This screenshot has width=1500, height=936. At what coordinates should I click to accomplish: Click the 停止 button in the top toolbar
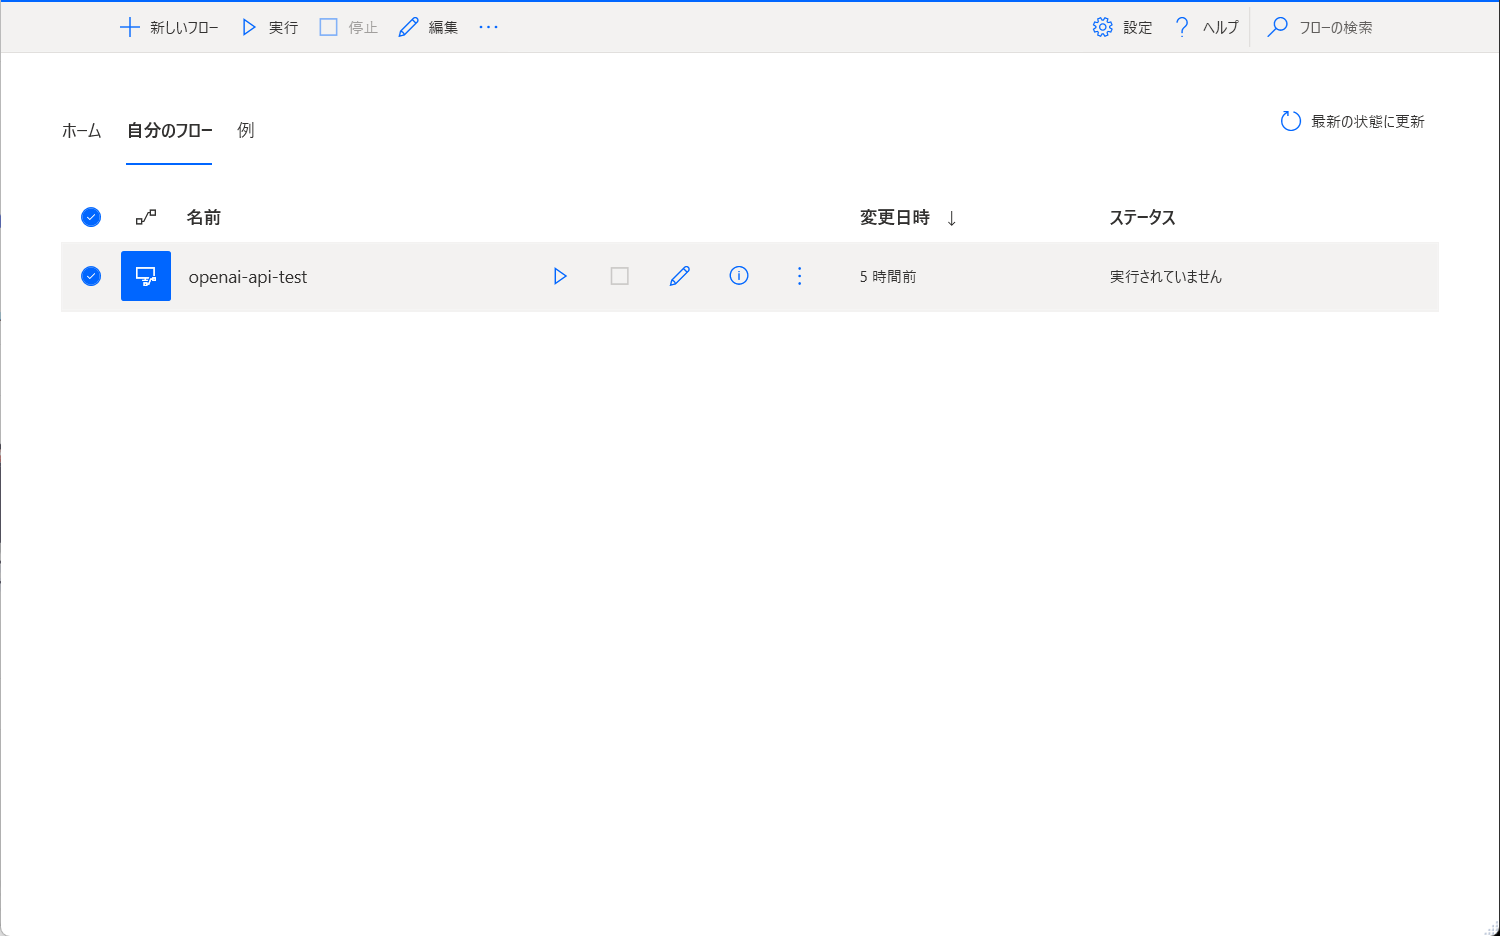point(348,27)
